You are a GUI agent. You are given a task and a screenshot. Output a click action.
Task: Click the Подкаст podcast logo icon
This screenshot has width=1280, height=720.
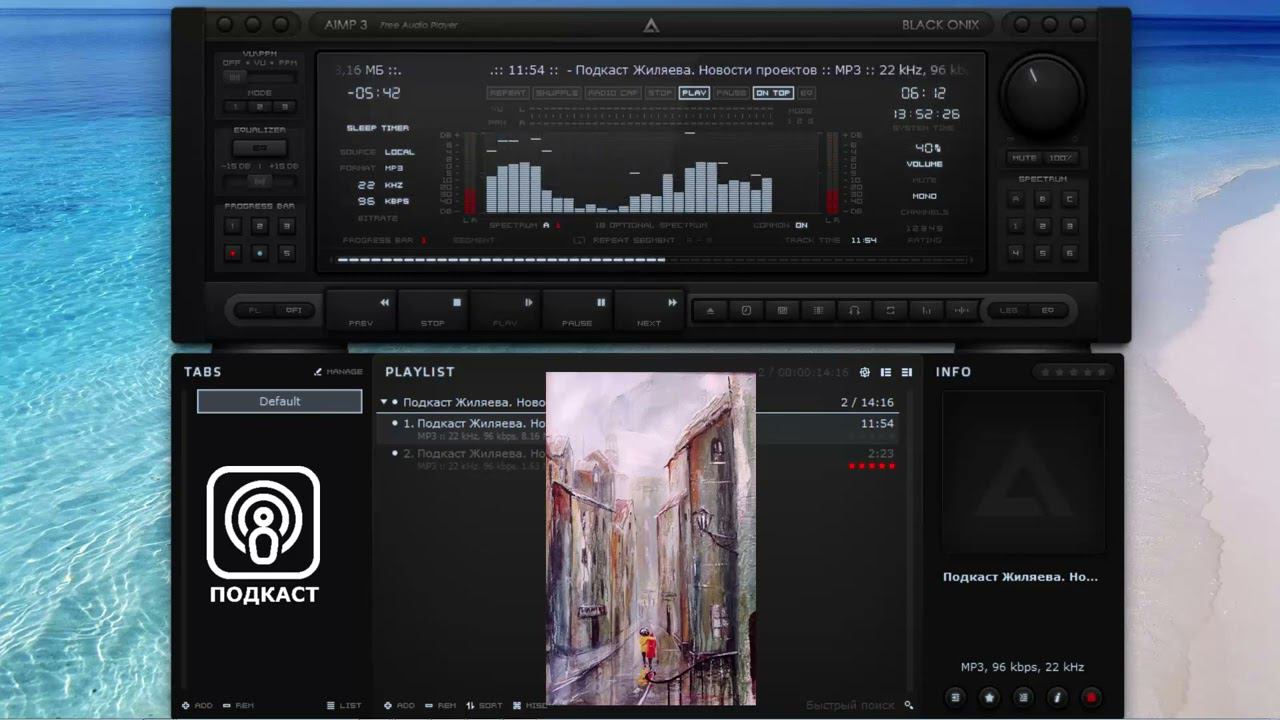click(x=264, y=534)
